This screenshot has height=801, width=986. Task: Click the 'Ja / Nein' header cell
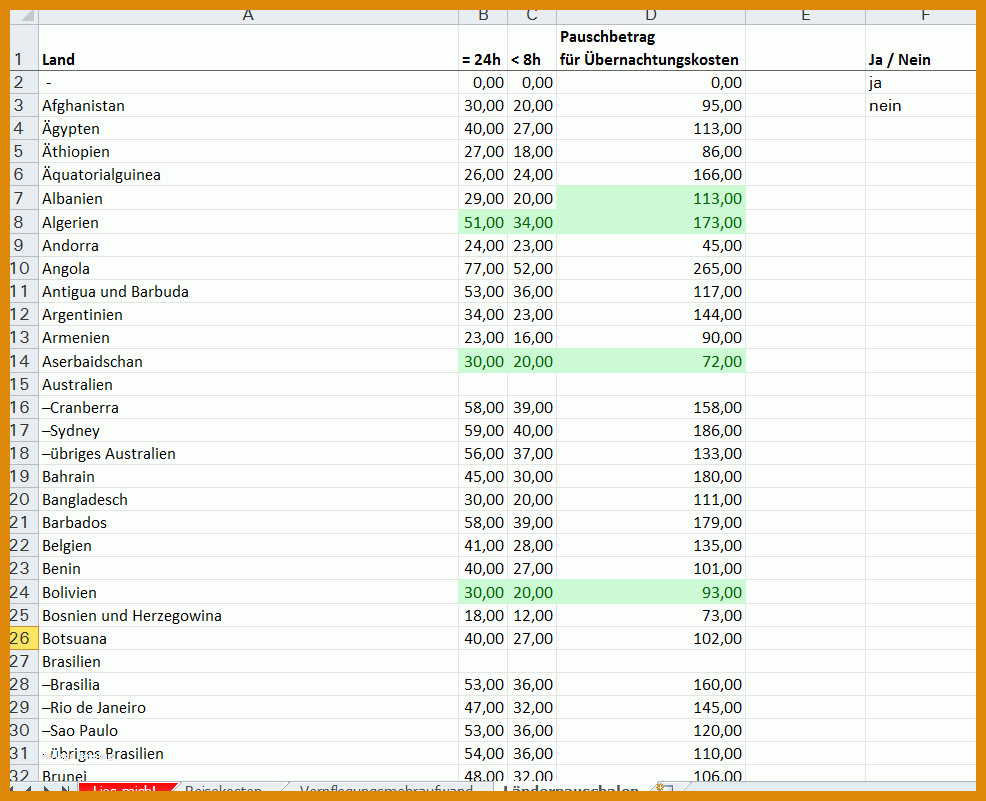921,48
